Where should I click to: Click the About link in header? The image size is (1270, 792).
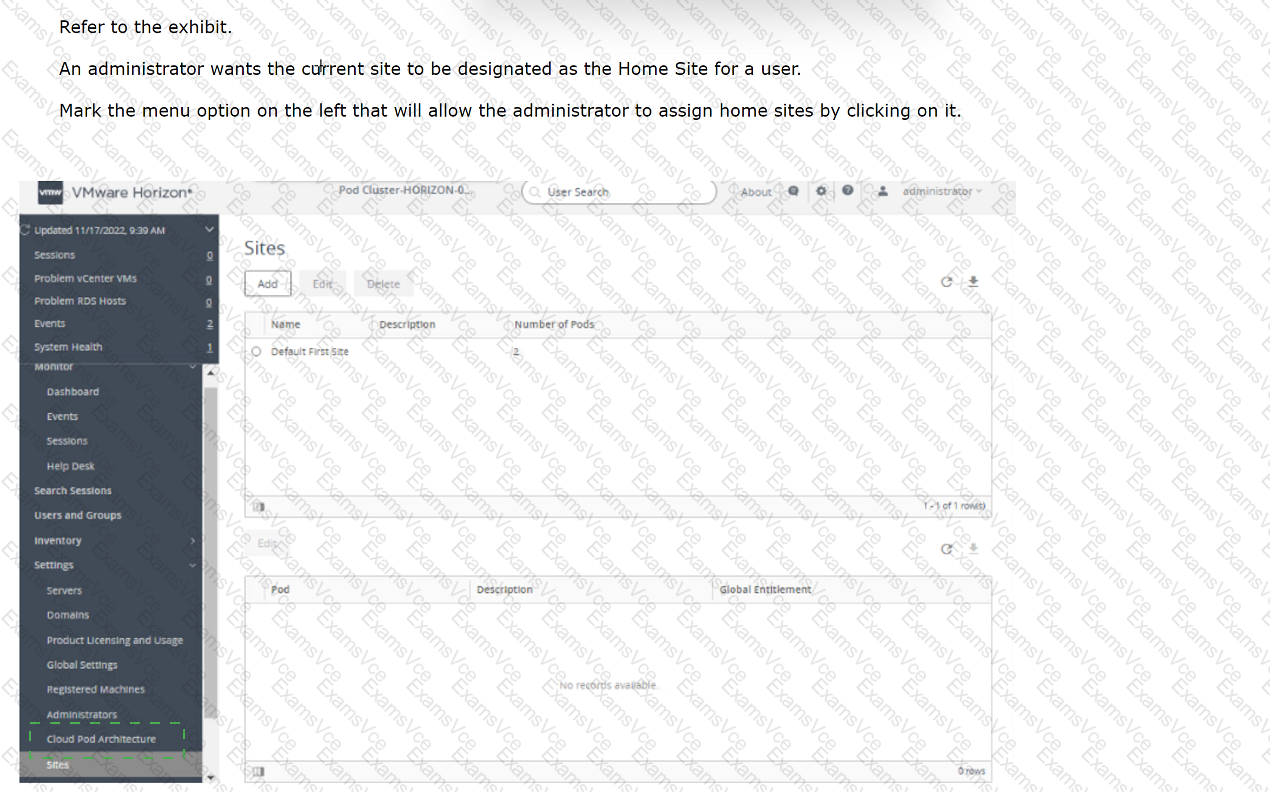click(756, 192)
